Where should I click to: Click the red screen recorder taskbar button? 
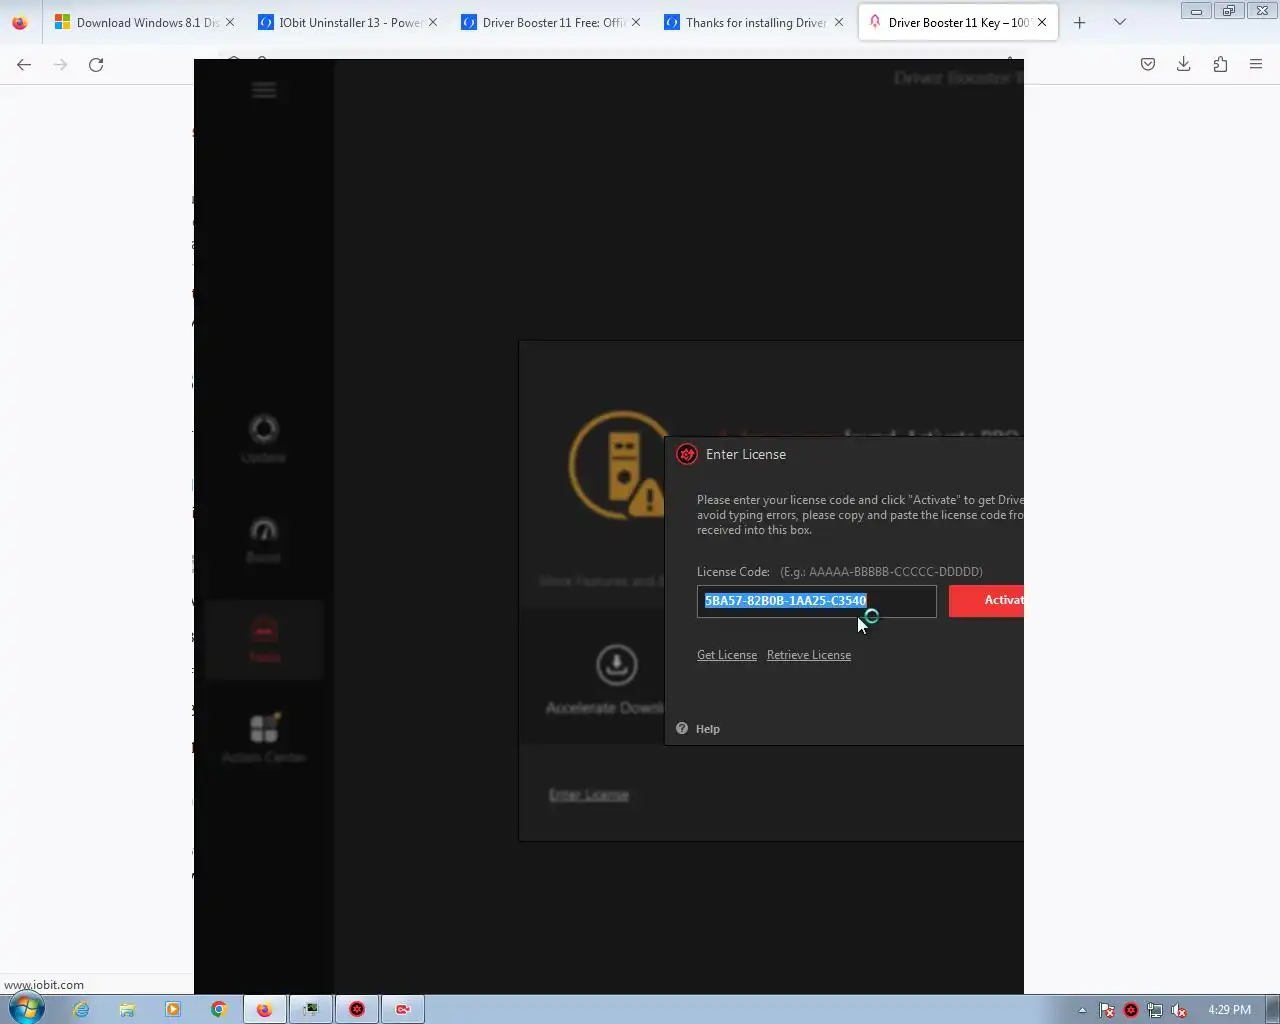coord(403,1009)
